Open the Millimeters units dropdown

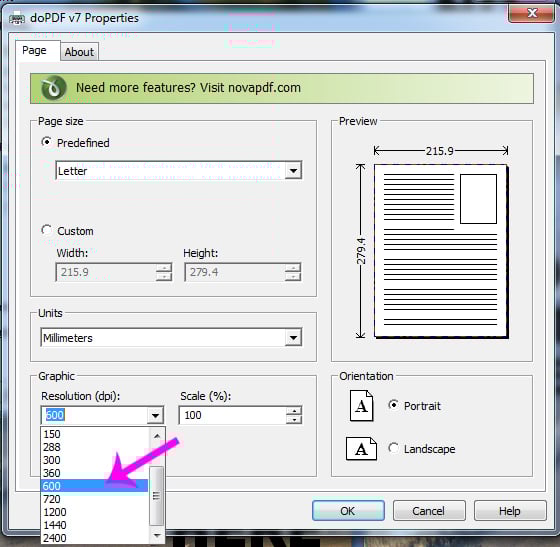[x=293, y=337]
